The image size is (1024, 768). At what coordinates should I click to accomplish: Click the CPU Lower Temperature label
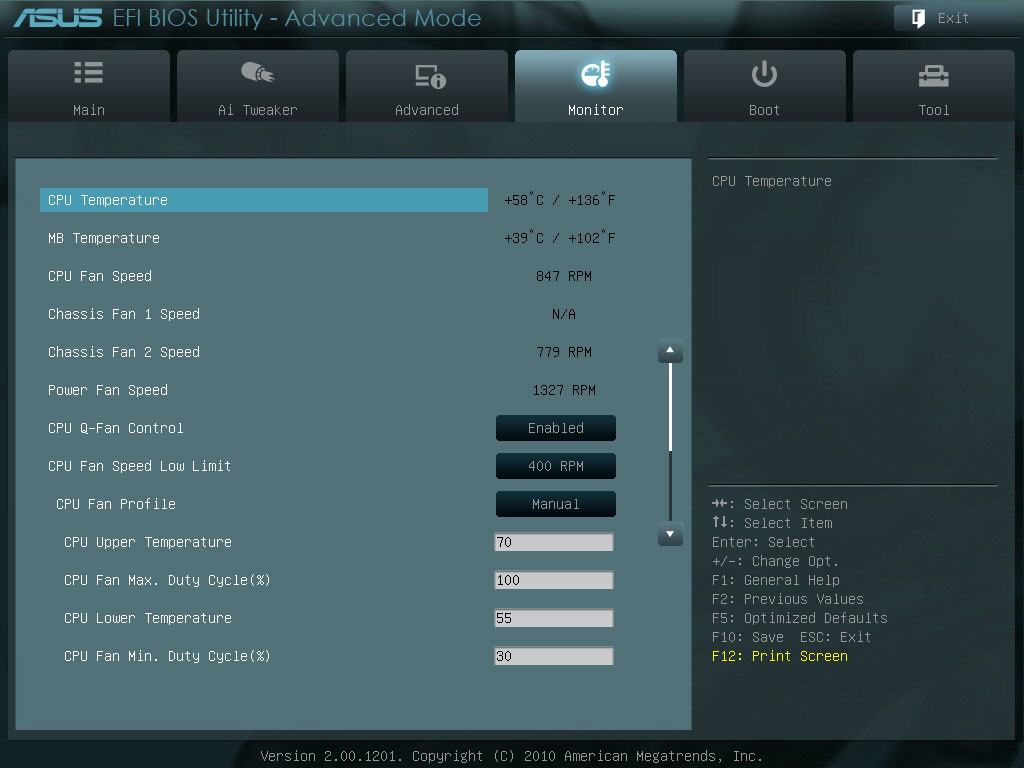pos(148,618)
